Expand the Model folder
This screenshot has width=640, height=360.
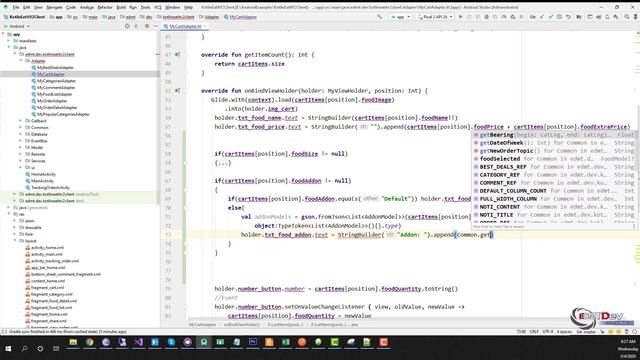click(20, 147)
